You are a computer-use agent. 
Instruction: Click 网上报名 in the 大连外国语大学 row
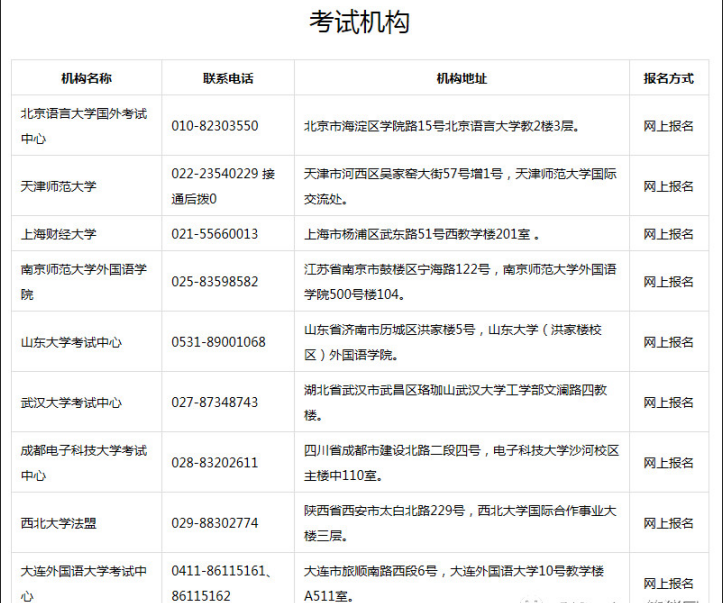click(669, 584)
